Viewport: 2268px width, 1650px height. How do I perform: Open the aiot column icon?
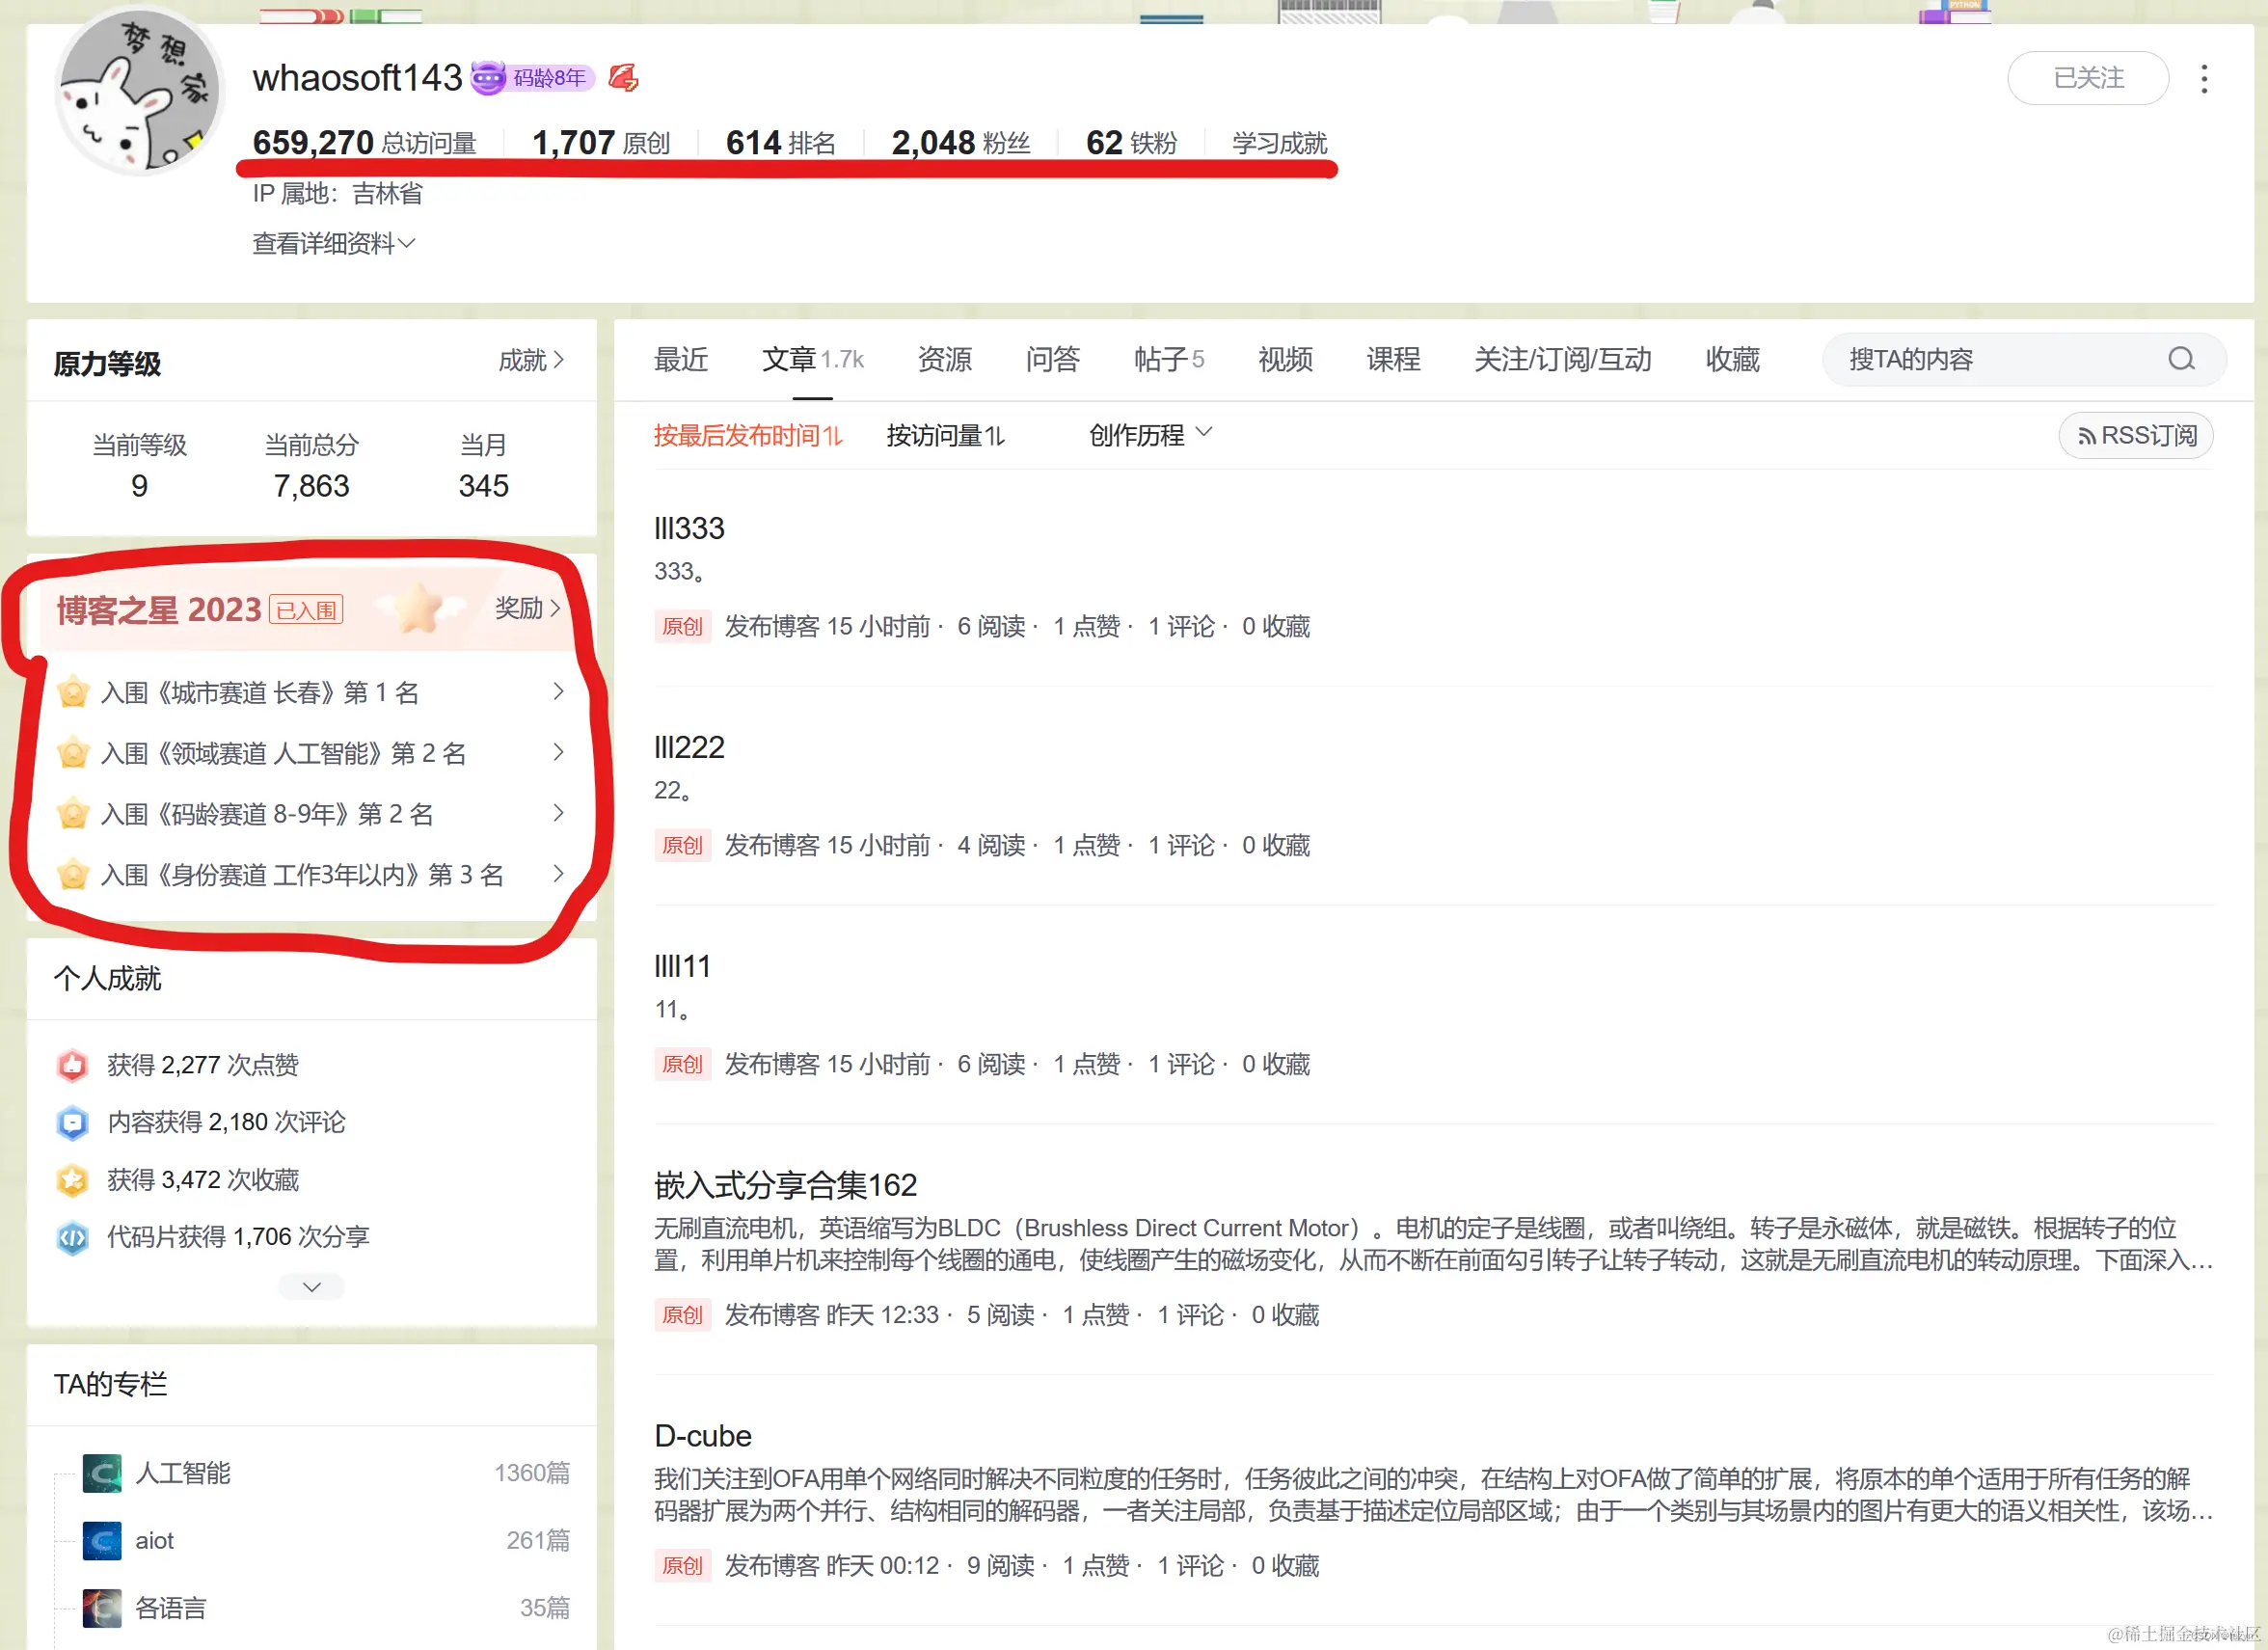point(102,1541)
